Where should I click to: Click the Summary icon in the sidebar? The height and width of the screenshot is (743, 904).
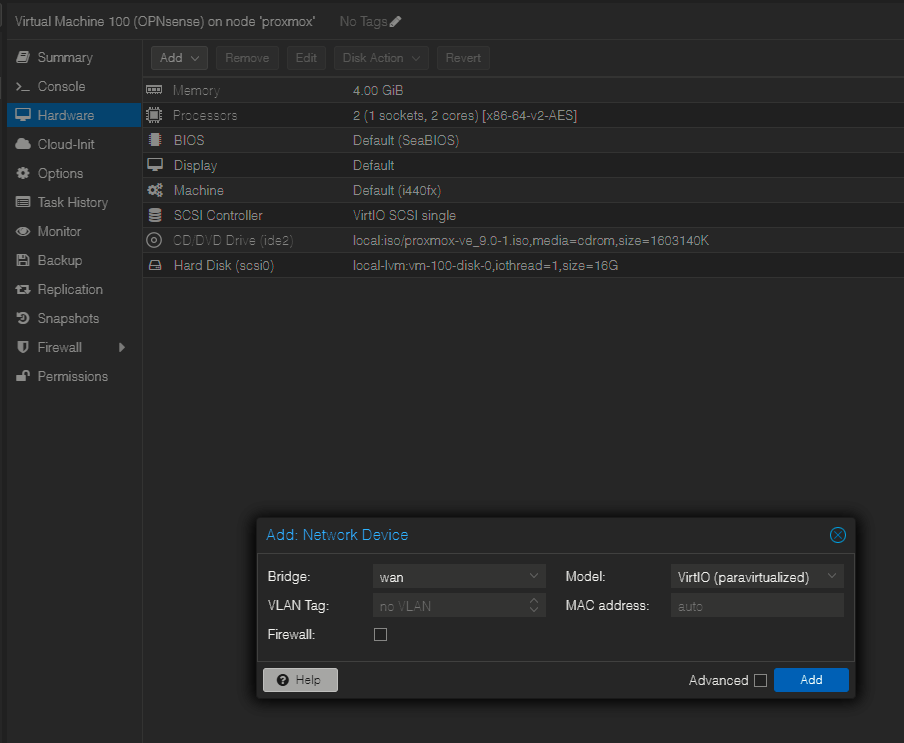coord(23,57)
